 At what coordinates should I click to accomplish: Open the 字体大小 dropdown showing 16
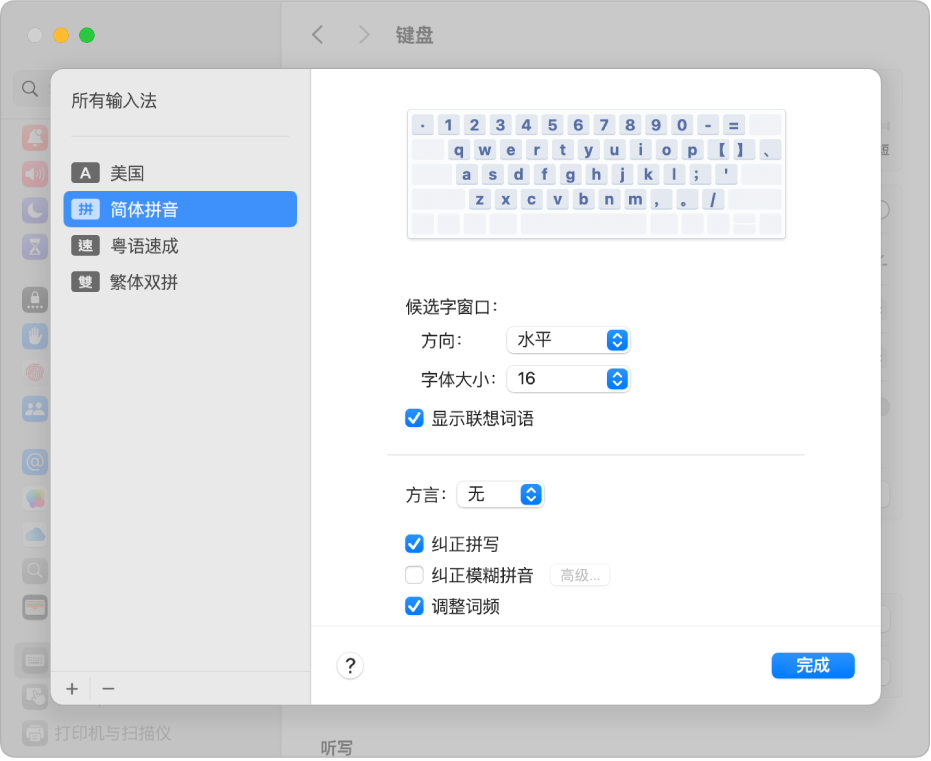click(x=568, y=379)
